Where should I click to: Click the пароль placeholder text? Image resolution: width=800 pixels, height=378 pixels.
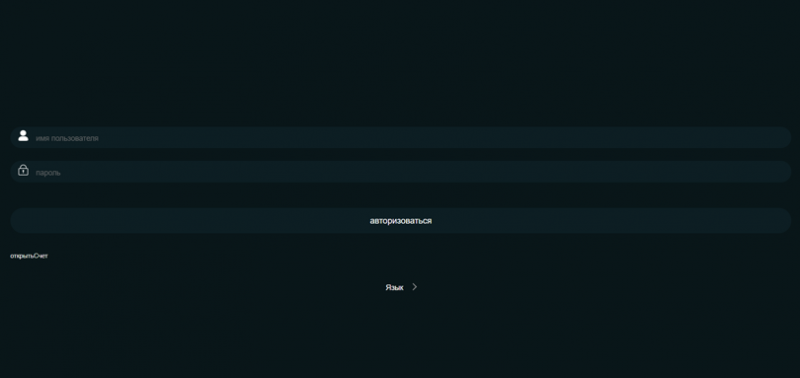point(48,173)
